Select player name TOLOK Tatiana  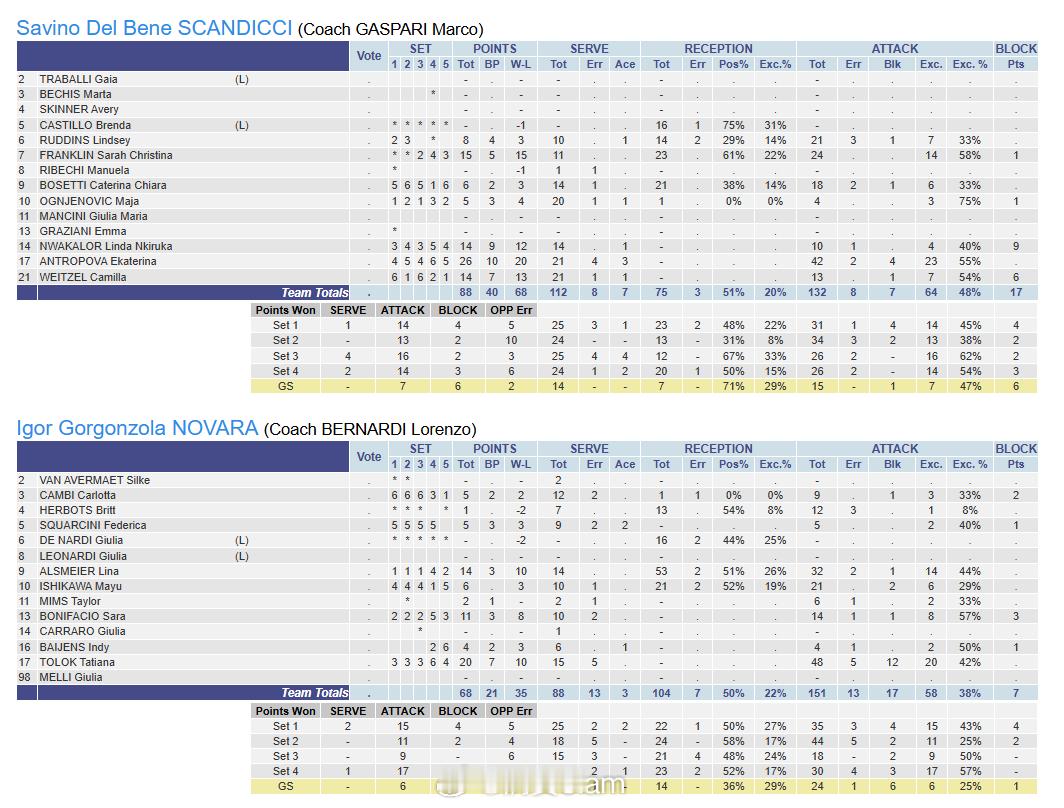point(77,662)
